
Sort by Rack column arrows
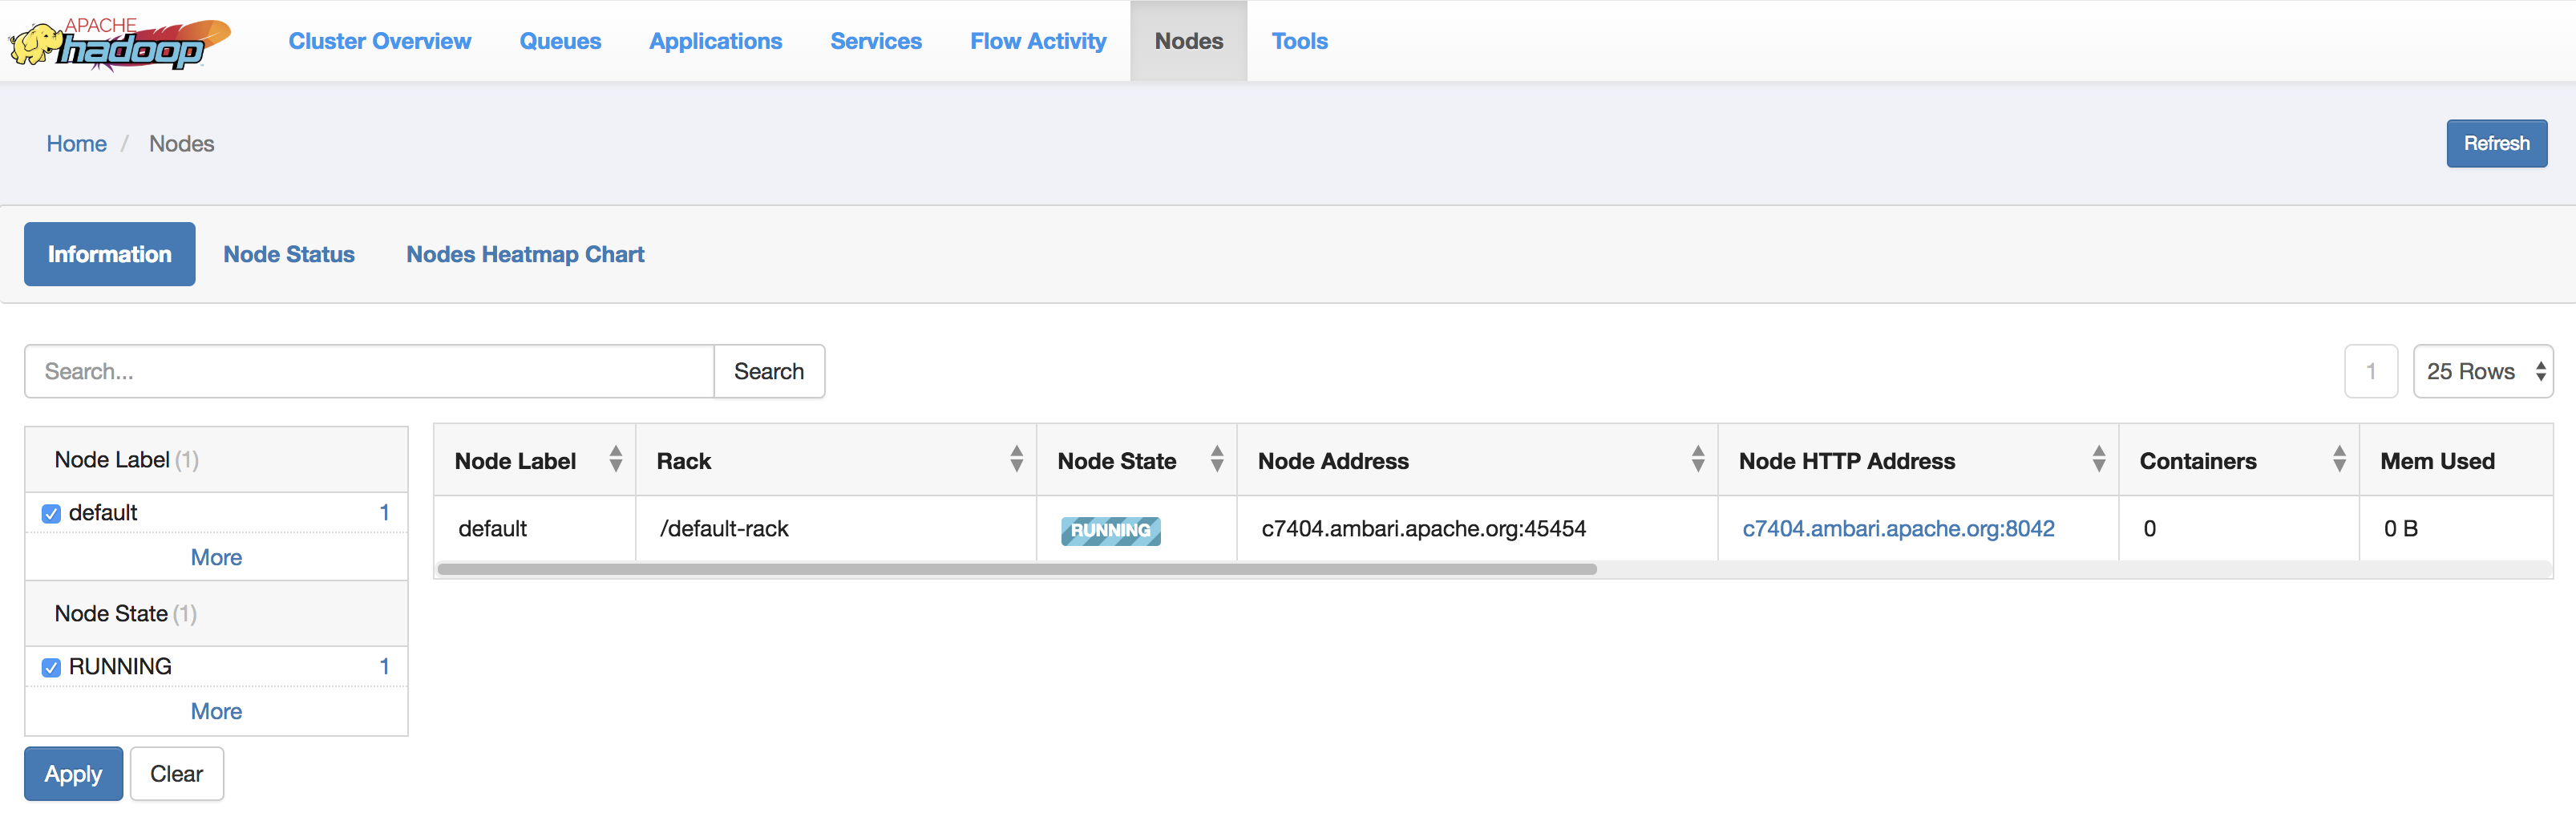(x=1016, y=459)
